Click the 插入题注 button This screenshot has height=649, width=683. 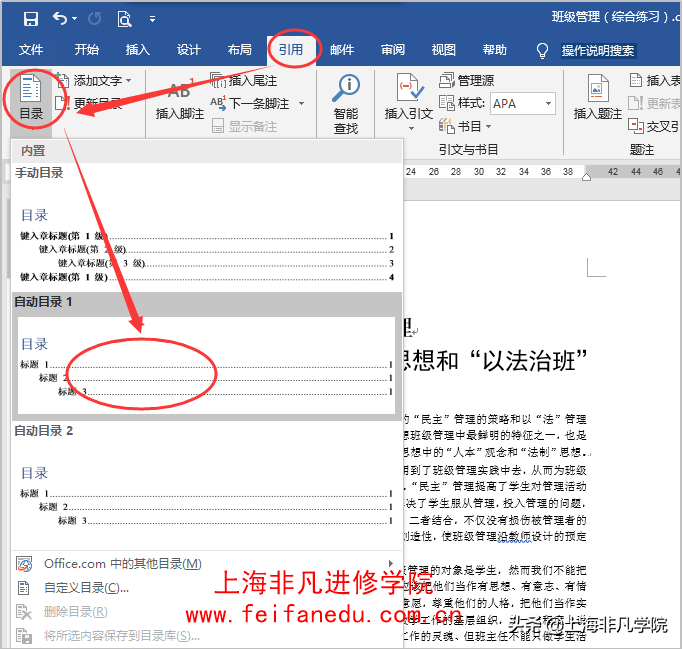pyautogui.click(x=598, y=98)
